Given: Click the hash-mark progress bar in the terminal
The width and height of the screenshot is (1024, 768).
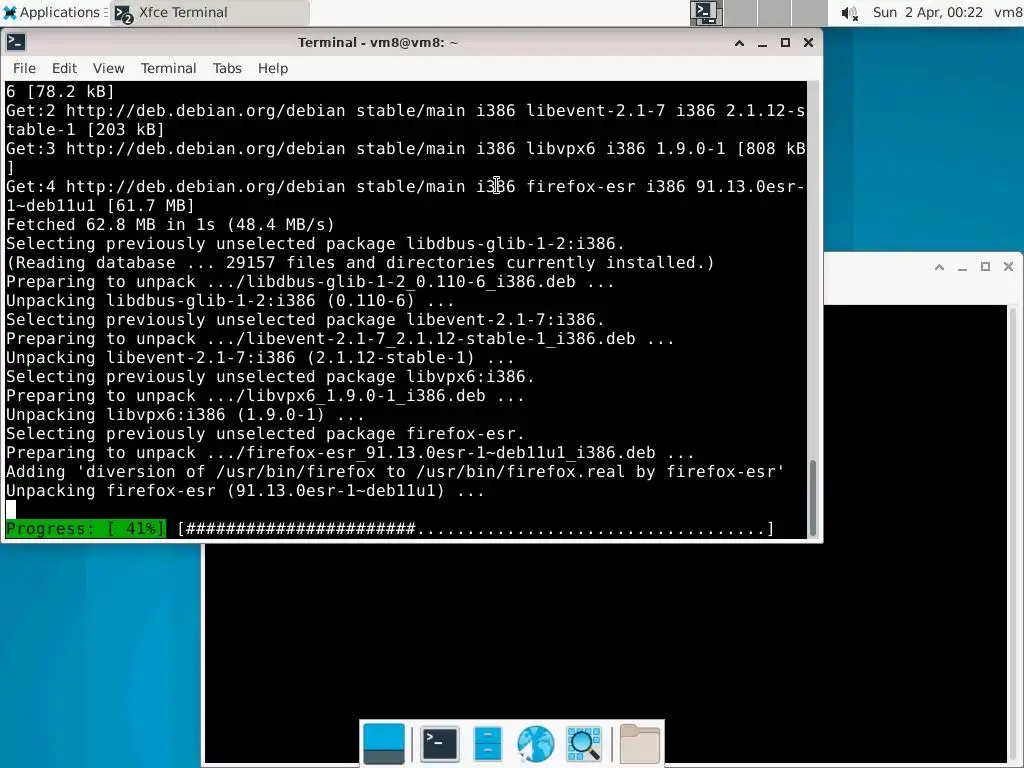Looking at the screenshot, I should pos(476,528).
